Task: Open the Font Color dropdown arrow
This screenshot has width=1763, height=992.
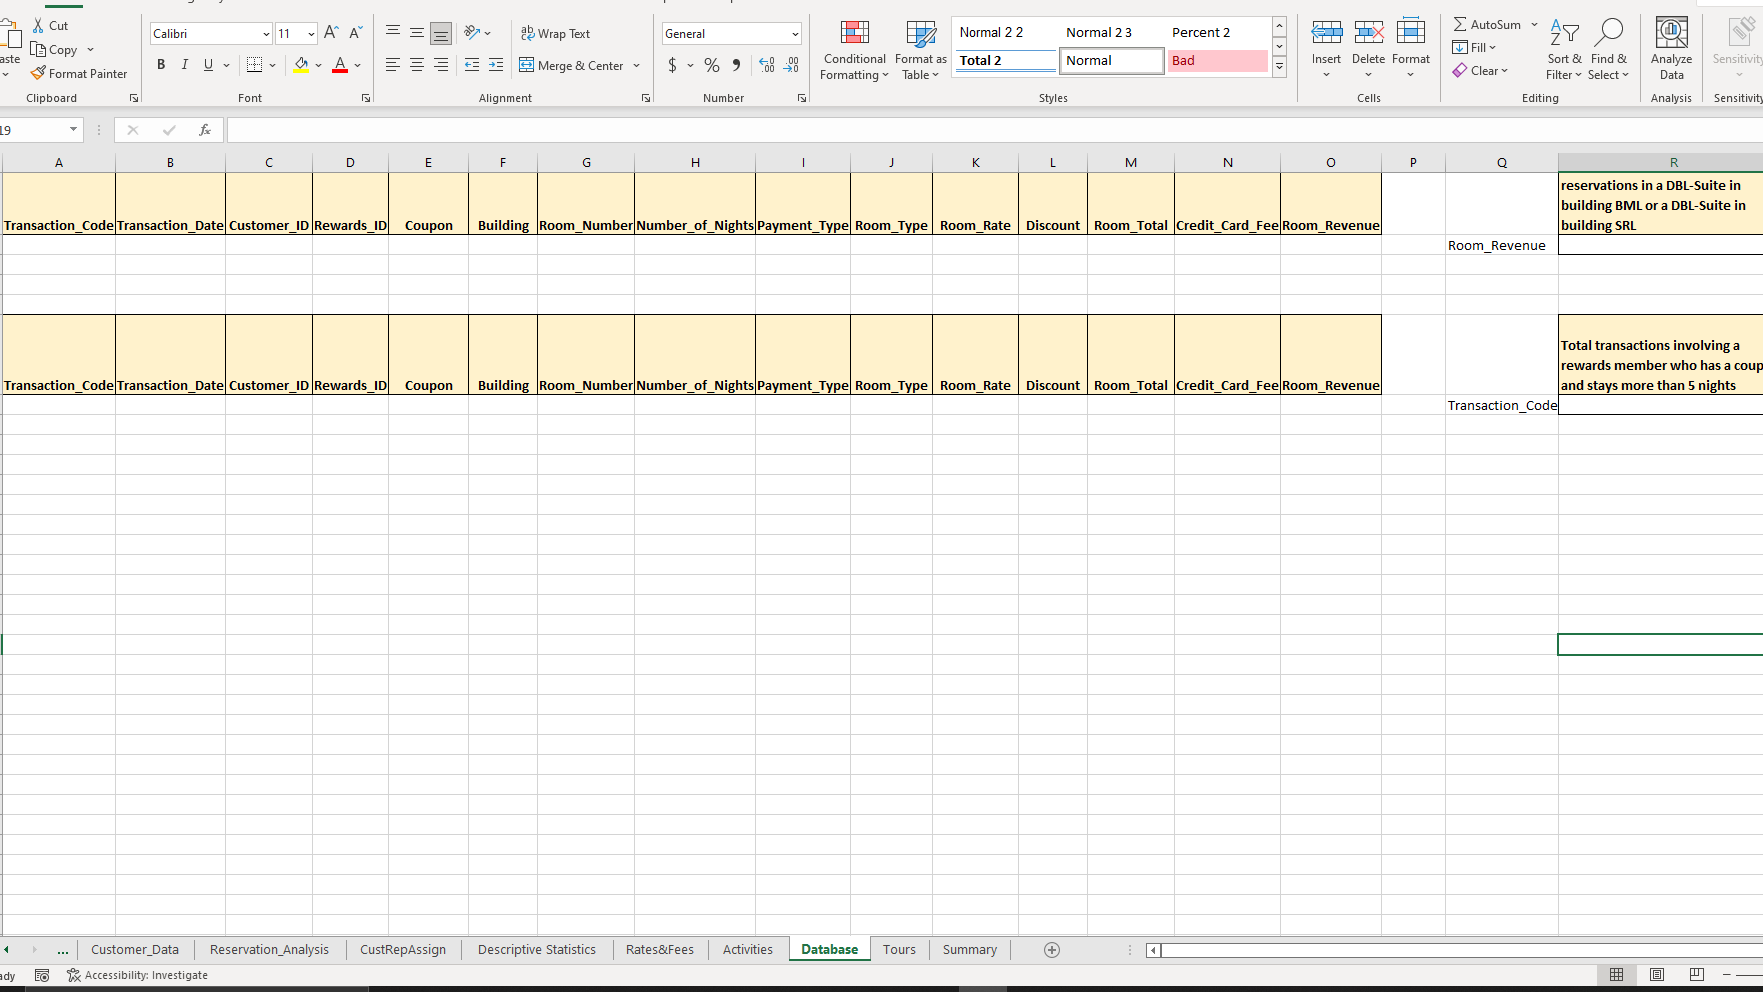Action: (358, 65)
